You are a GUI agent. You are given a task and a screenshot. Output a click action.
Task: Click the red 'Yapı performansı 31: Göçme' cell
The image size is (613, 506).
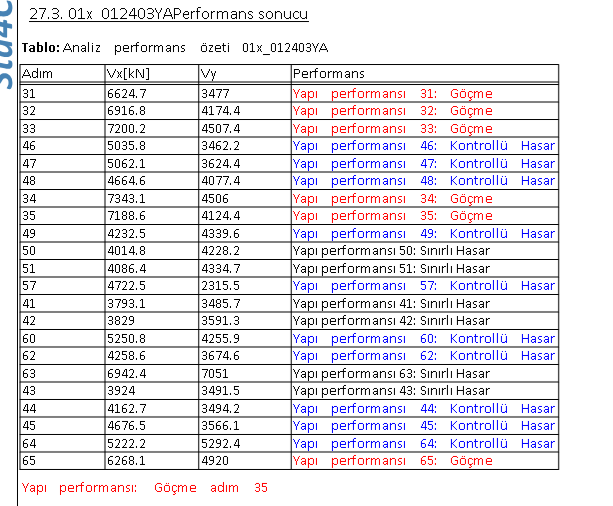(392, 93)
